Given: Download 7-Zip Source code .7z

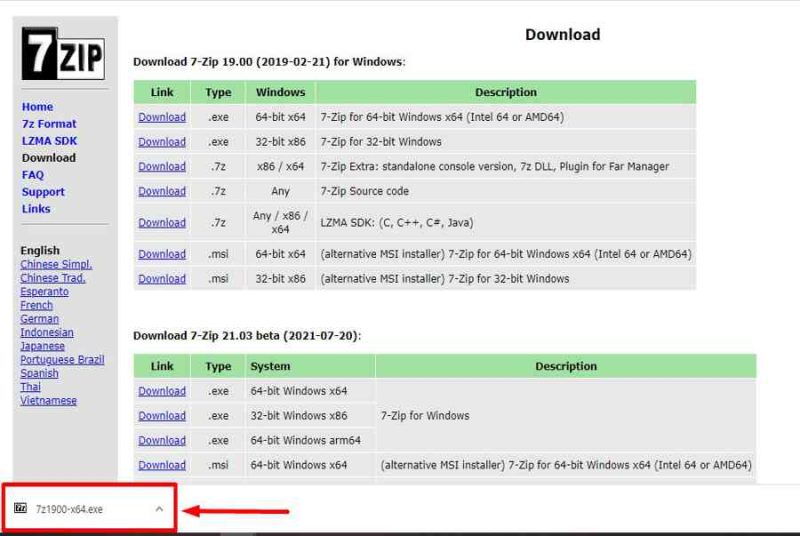Looking at the screenshot, I should [162, 191].
